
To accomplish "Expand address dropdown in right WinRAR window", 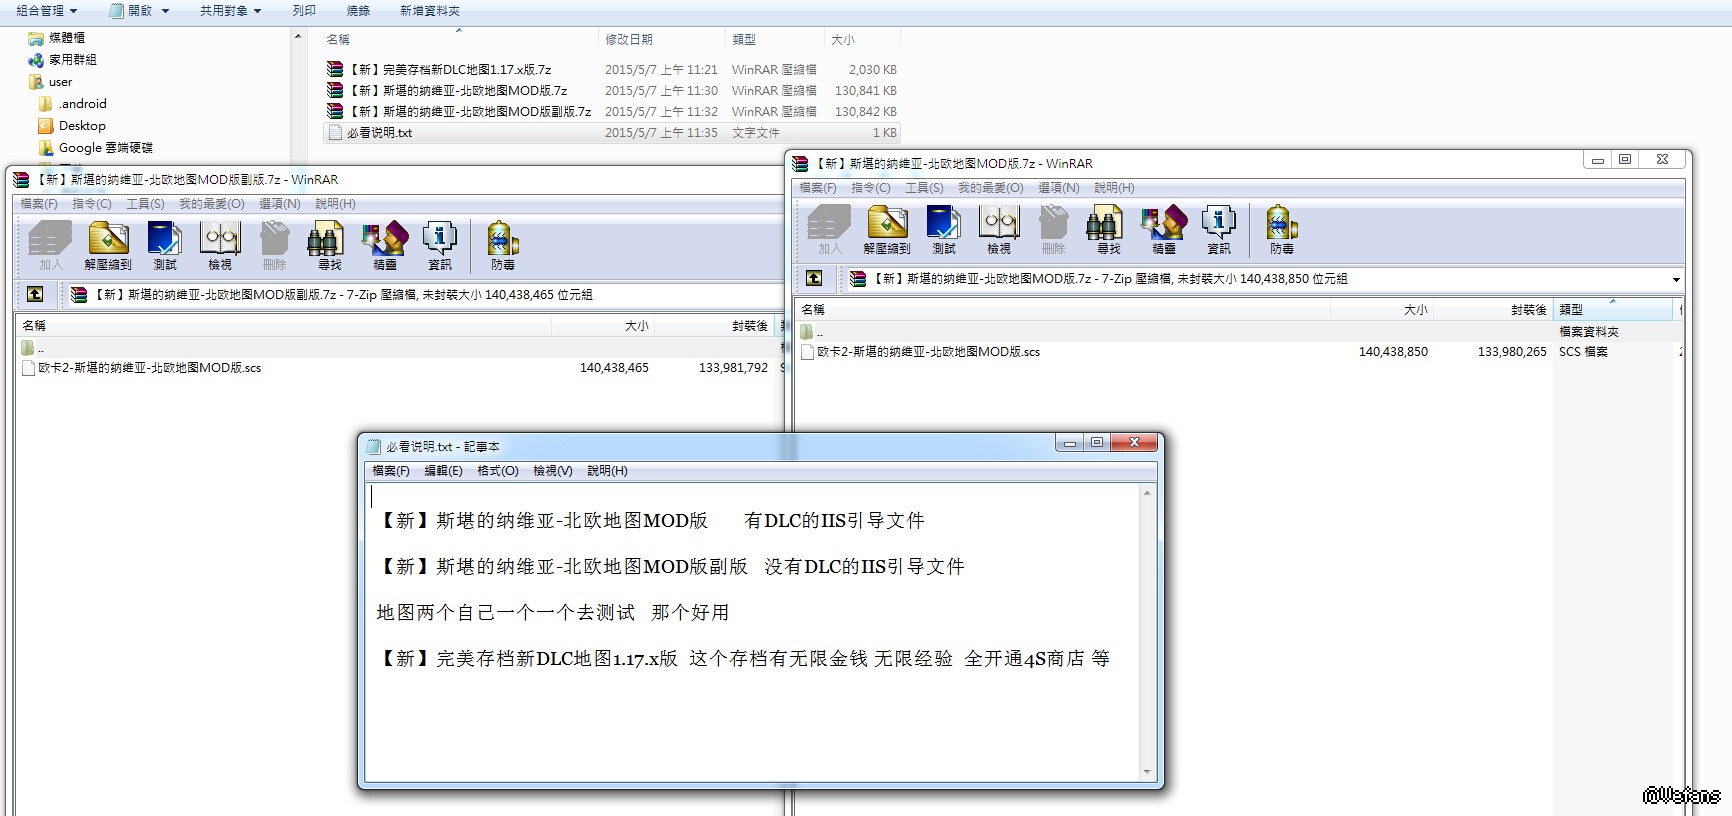I will (1676, 279).
